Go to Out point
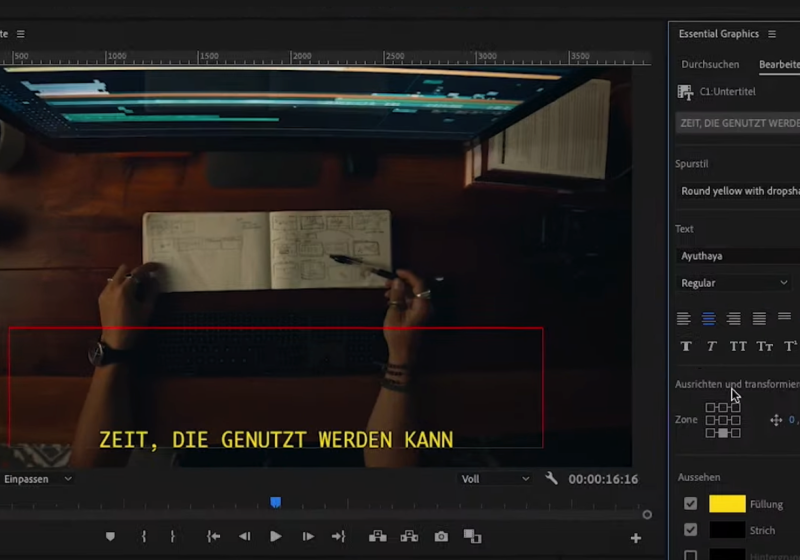This screenshot has width=800, height=560. (x=339, y=537)
